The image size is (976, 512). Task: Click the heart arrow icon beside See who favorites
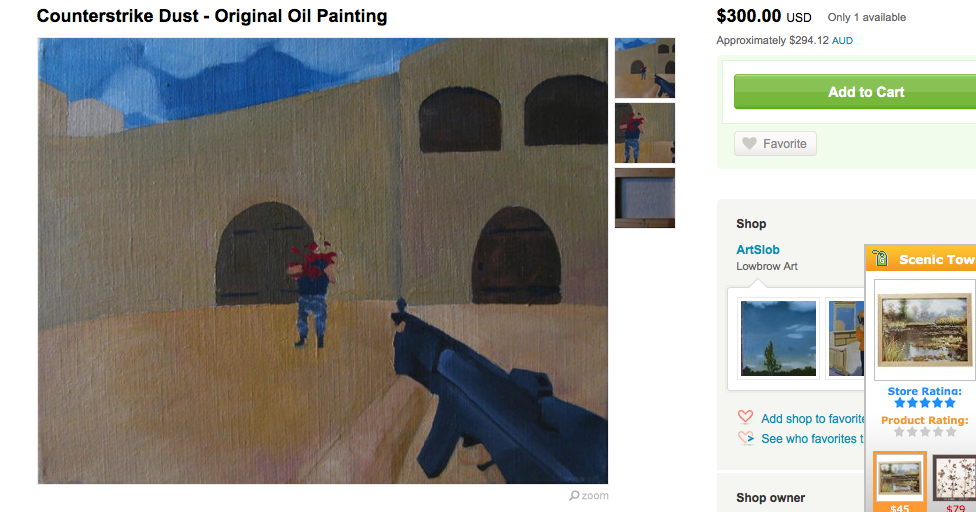point(746,438)
